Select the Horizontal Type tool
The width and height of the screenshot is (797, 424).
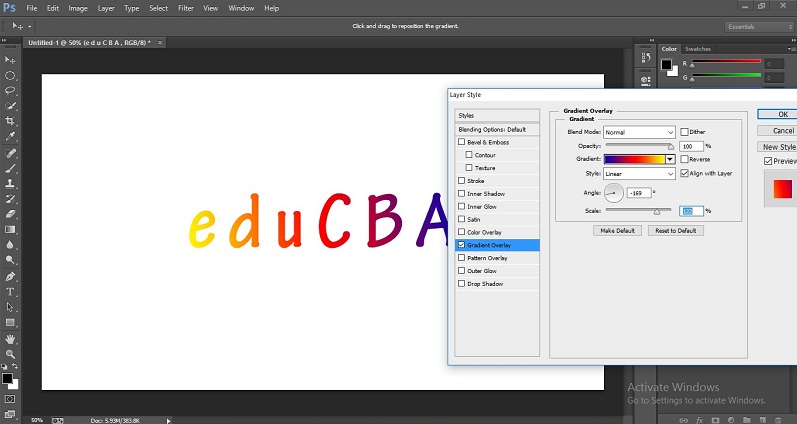click(x=10, y=292)
